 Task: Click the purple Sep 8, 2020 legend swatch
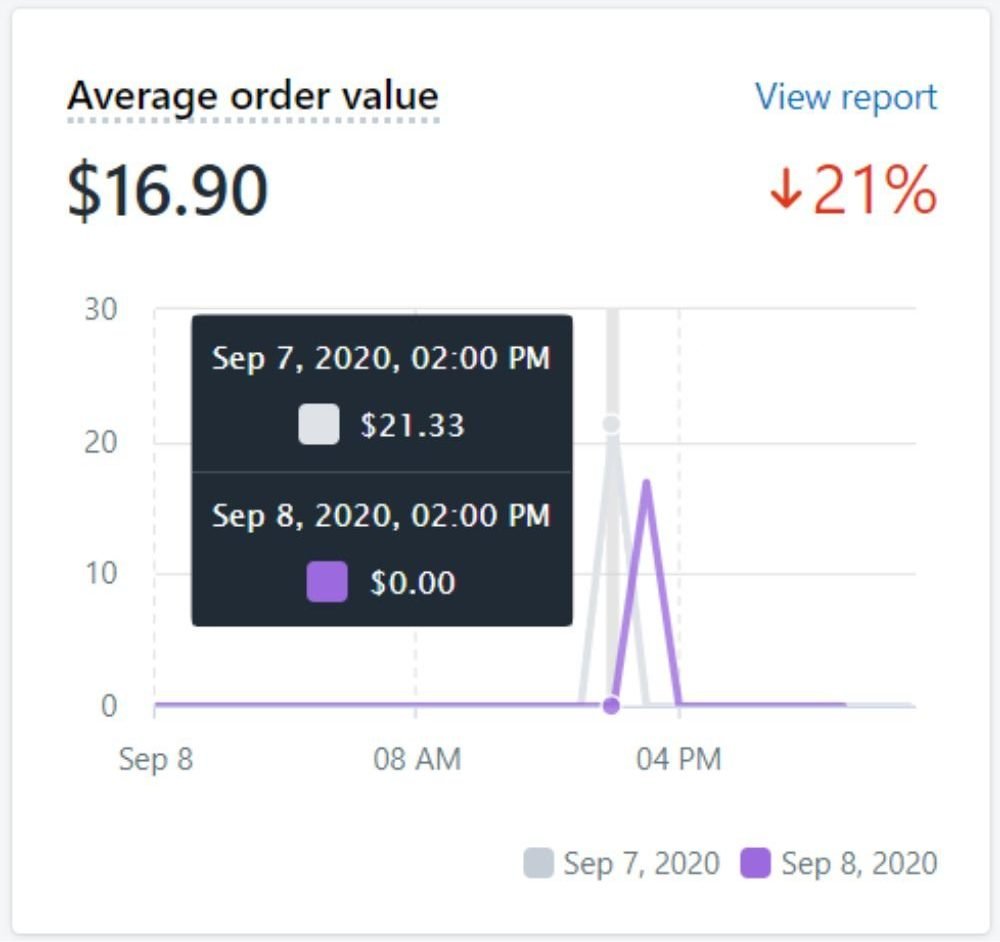coord(756,863)
